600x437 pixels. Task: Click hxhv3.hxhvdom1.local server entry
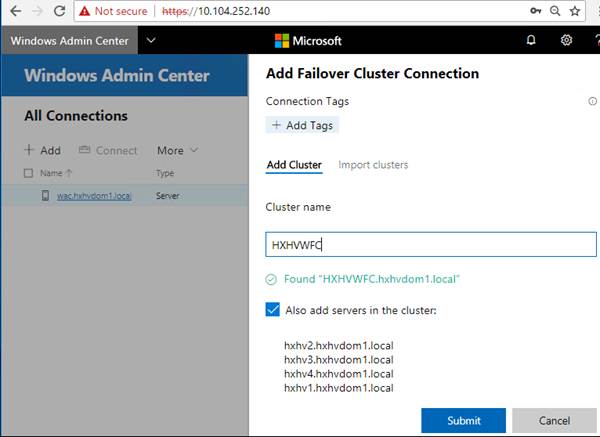(x=339, y=360)
